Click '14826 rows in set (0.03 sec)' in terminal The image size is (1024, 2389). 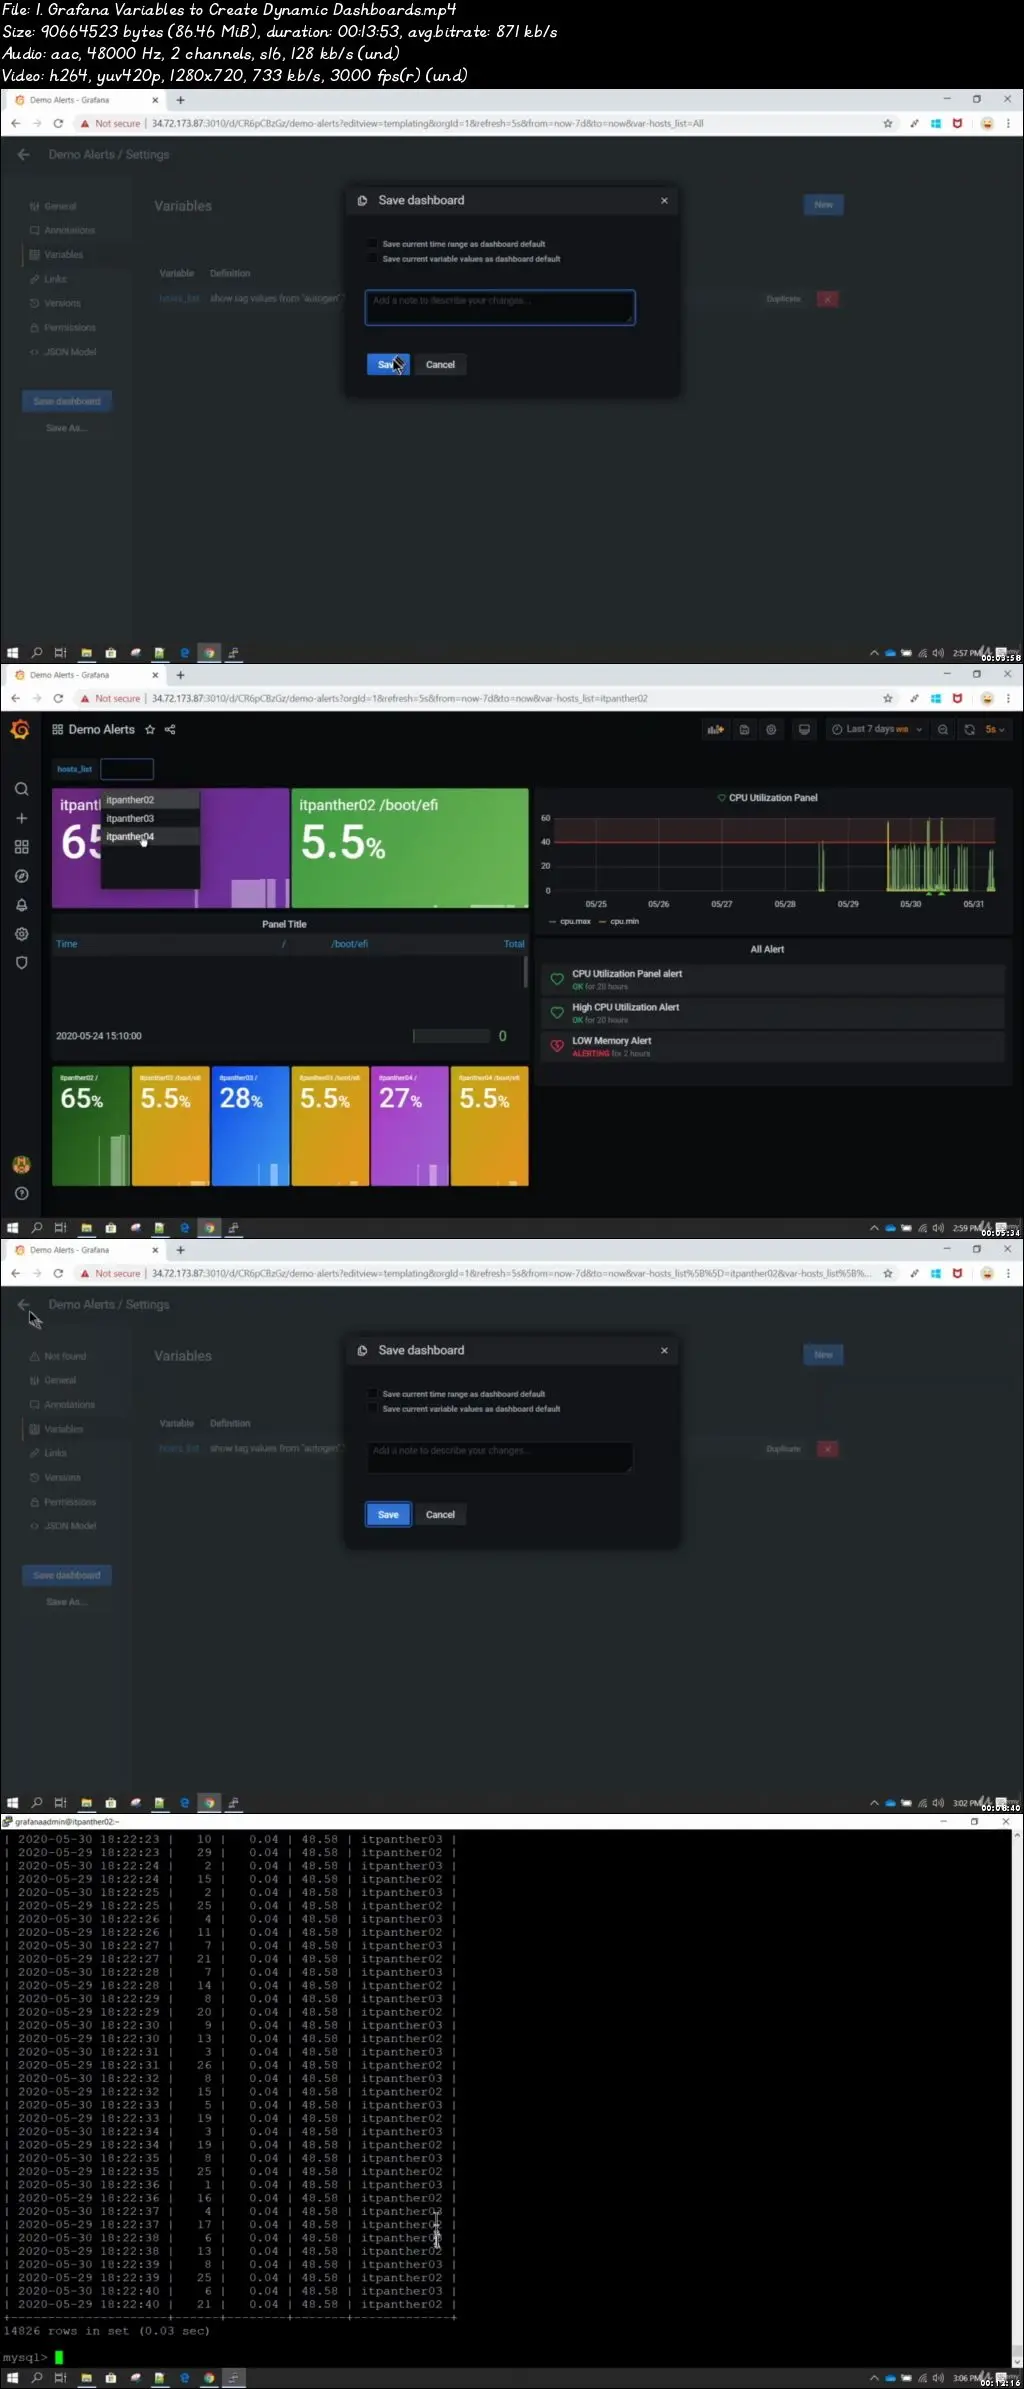[x=106, y=2330]
